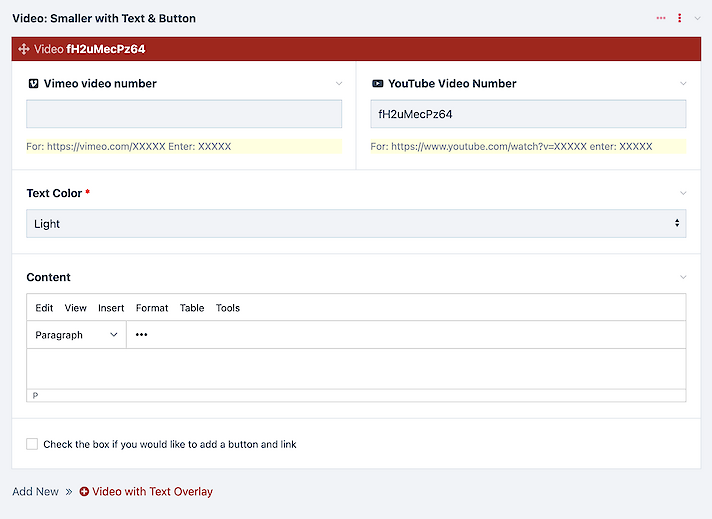This screenshot has width=712, height=519.
Task: Tick the add a button and link checkbox
Action: coord(32,444)
